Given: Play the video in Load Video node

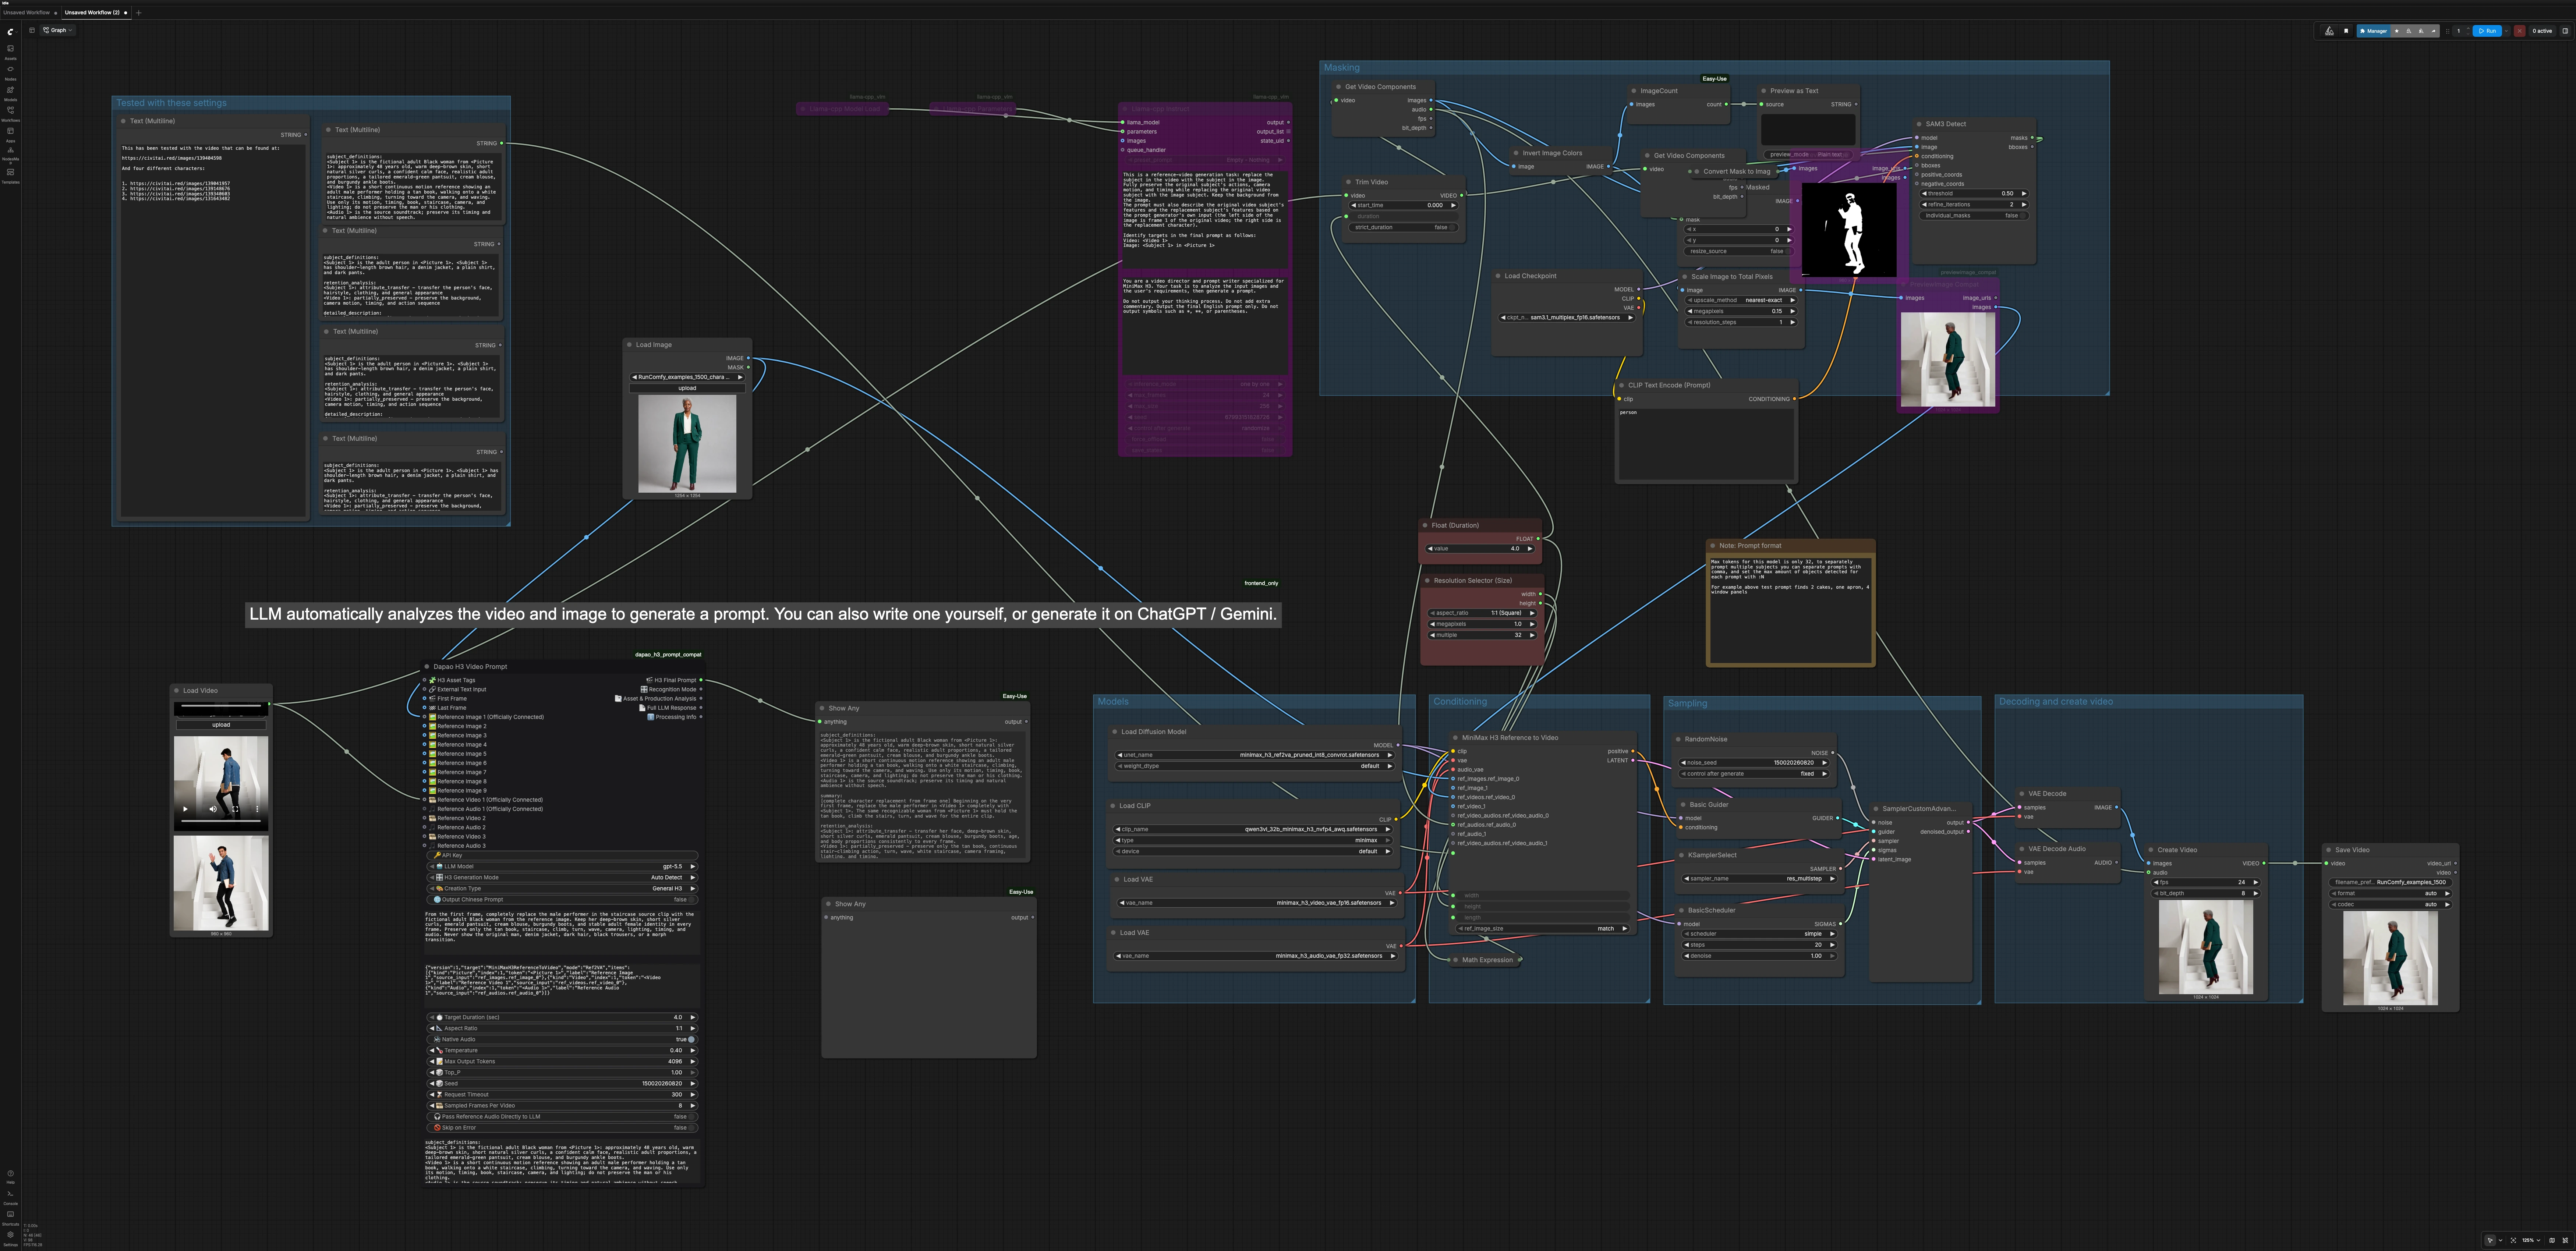Looking at the screenshot, I should [x=185, y=809].
